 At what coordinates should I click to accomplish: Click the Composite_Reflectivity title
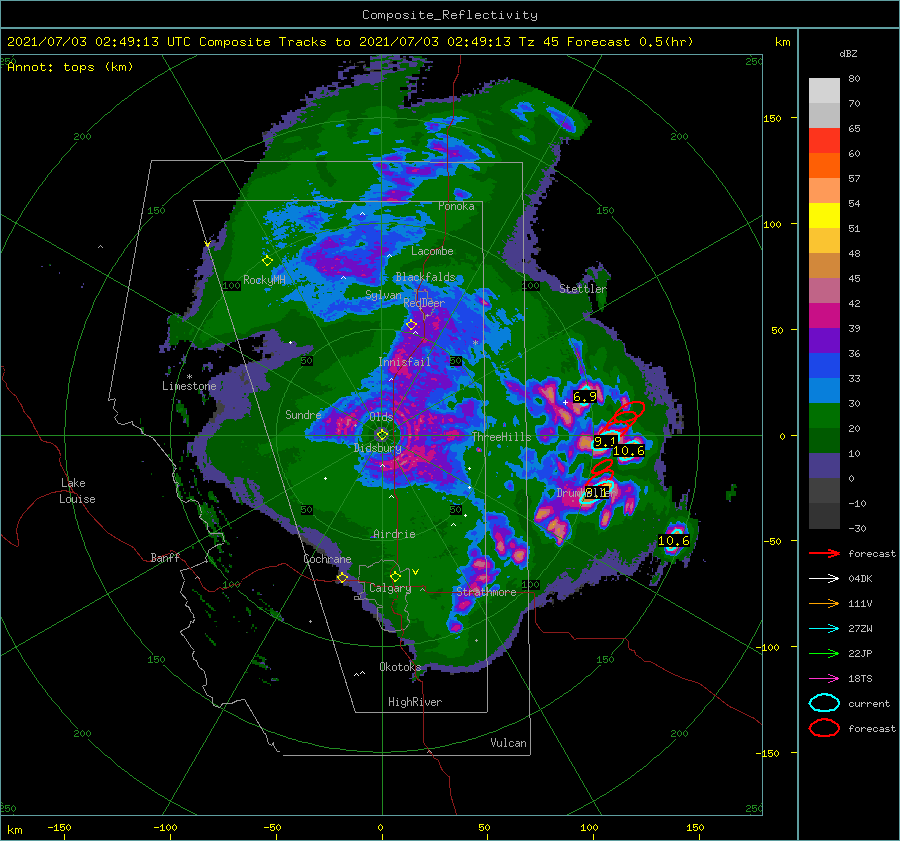(450, 15)
